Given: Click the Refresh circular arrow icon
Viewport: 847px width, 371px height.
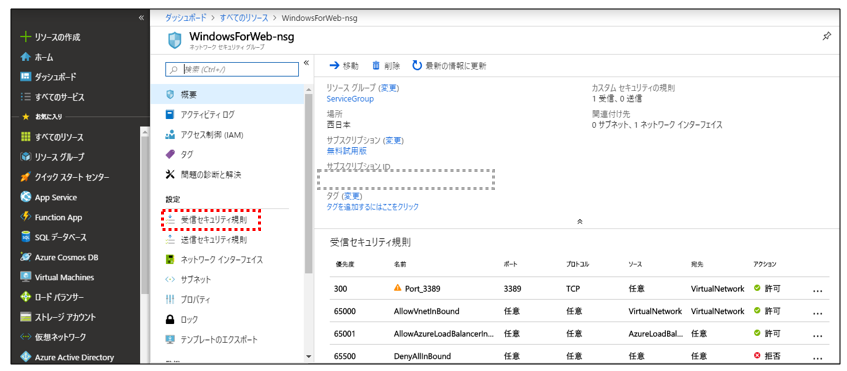Looking at the screenshot, I should coord(417,66).
